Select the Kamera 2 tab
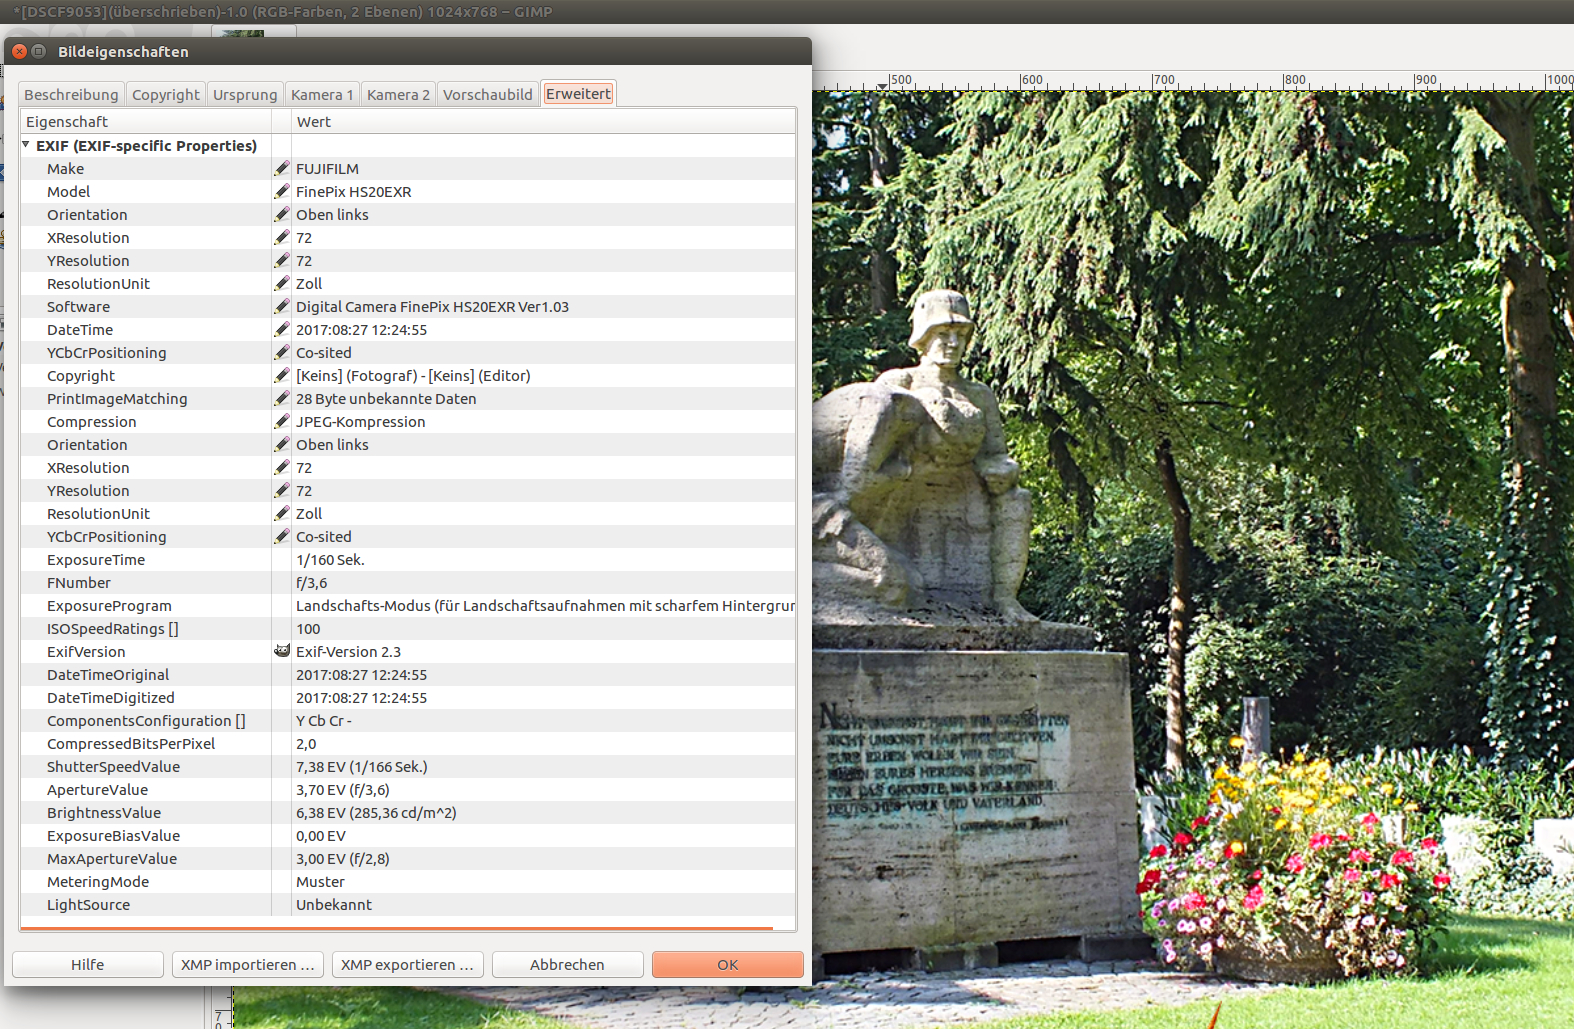The width and height of the screenshot is (1574, 1029). pos(398,94)
